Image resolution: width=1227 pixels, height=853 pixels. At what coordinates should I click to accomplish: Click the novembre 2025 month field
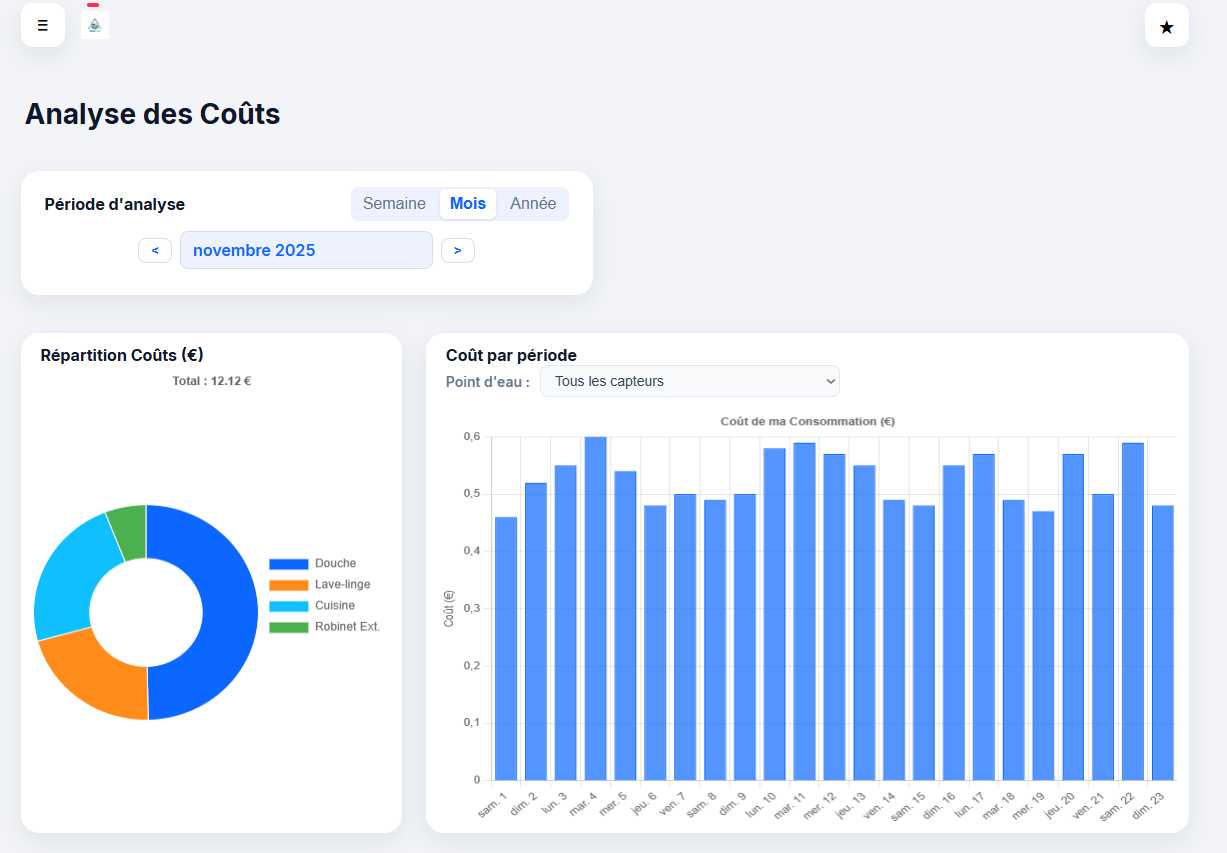click(306, 250)
